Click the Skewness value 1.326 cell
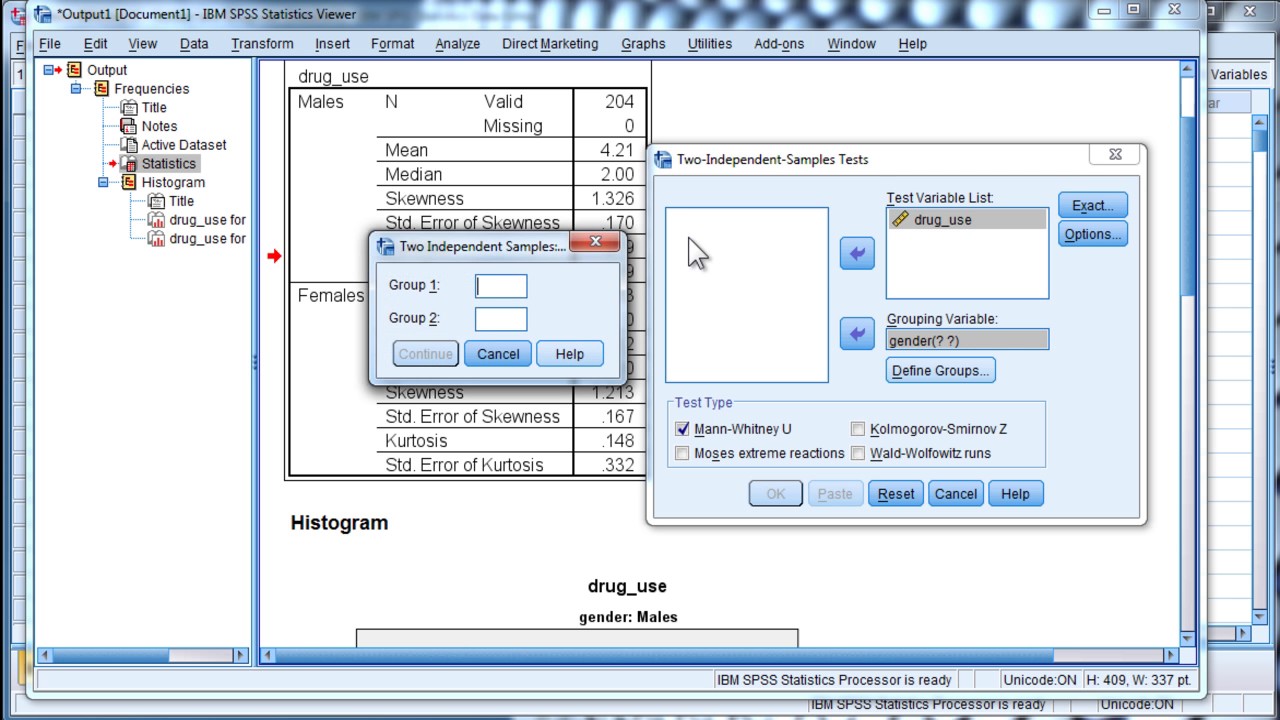 pos(610,199)
